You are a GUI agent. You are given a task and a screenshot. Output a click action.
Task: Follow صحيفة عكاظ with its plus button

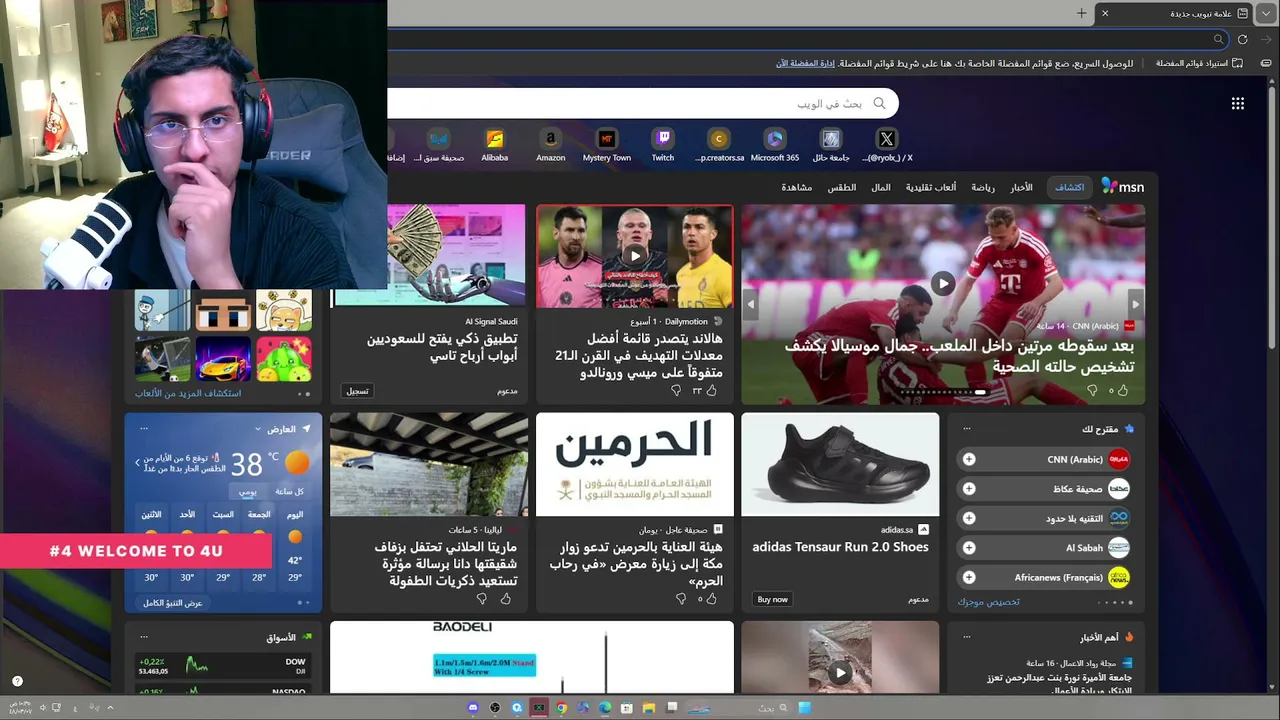click(x=969, y=489)
